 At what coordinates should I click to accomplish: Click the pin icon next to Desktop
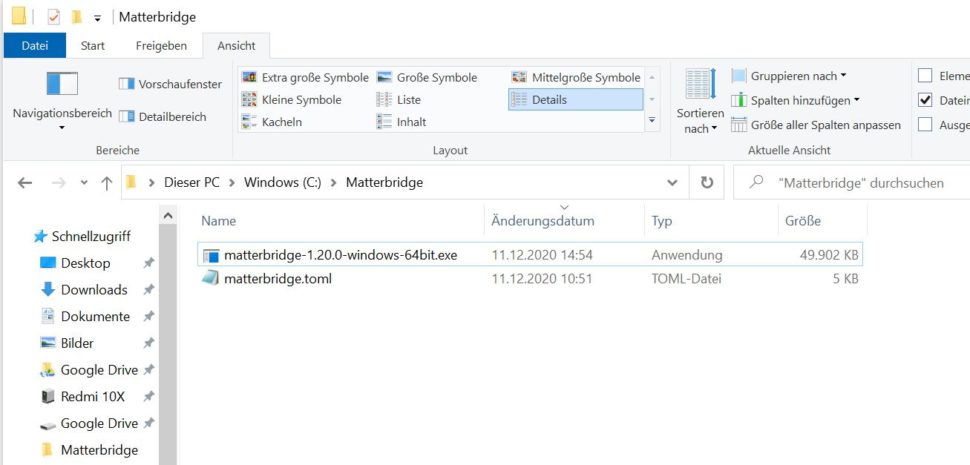pyautogui.click(x=148, y=263)
